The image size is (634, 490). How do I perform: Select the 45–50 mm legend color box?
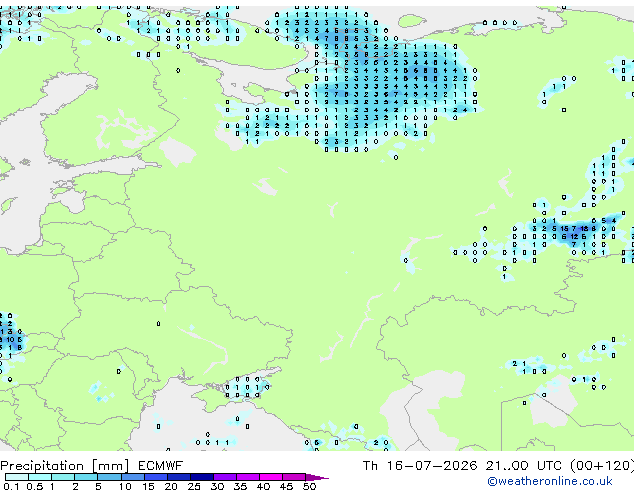point(294,477)
